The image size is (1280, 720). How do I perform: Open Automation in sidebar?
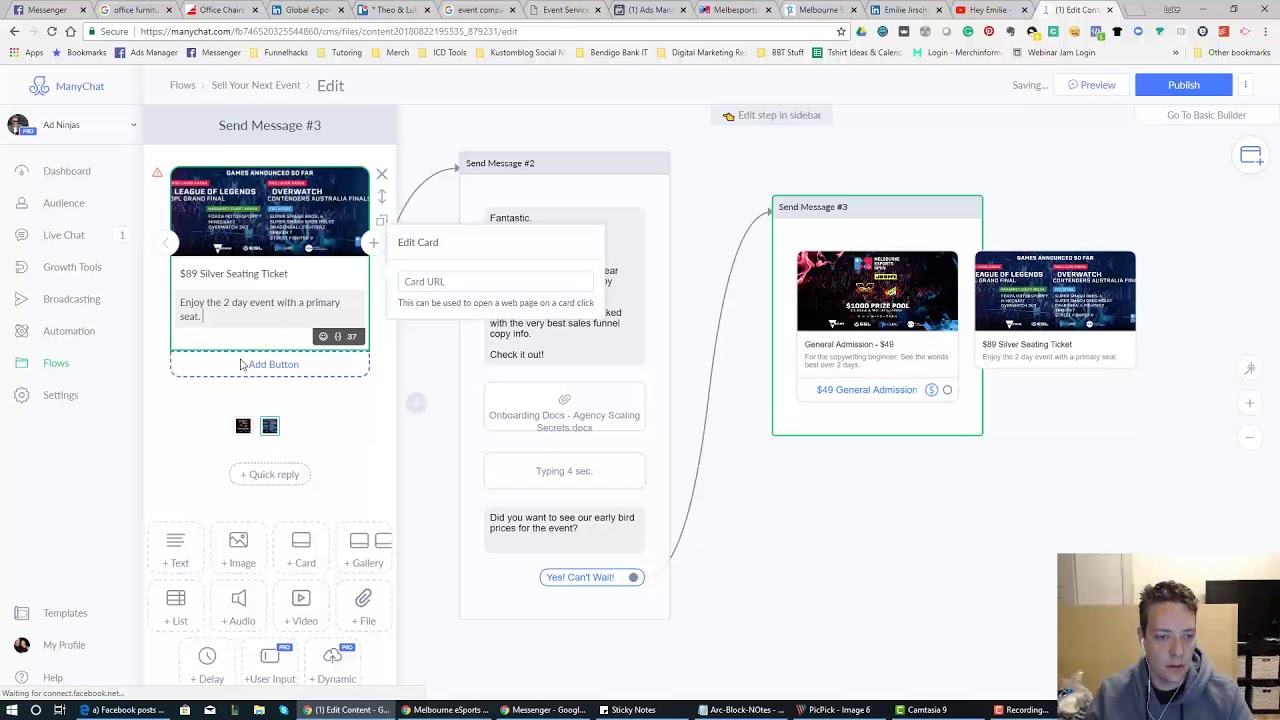(69, 331)
